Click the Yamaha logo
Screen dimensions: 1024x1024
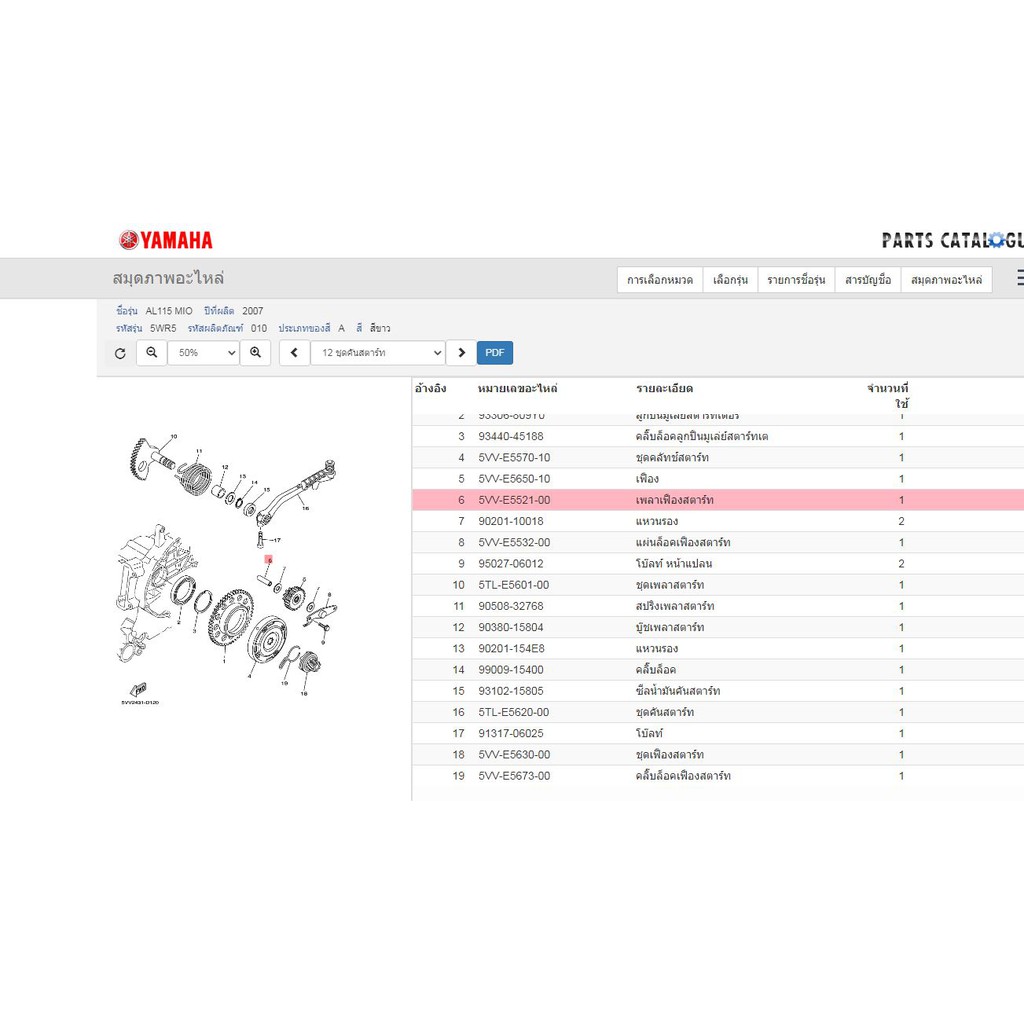(x=166, y=240)
